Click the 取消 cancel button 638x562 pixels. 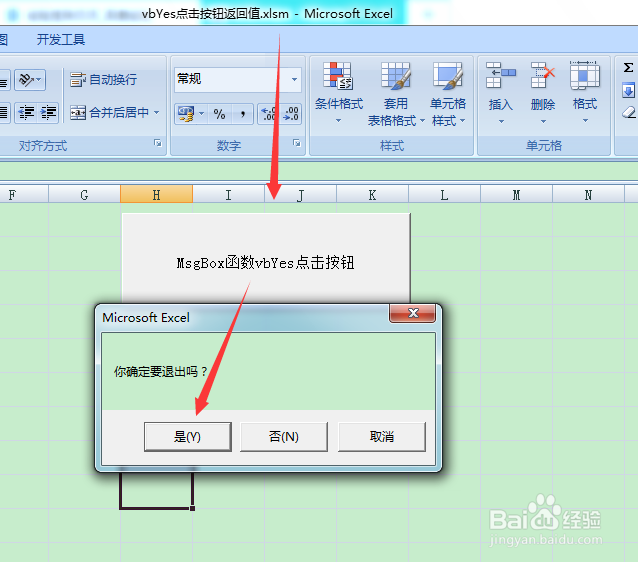pos(382,437)
